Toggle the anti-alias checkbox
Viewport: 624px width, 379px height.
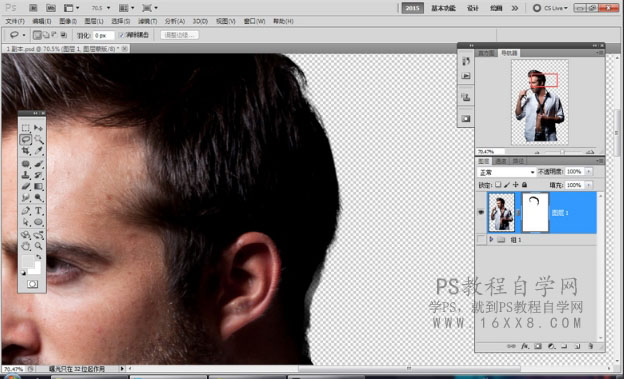[x=122, y=35]
